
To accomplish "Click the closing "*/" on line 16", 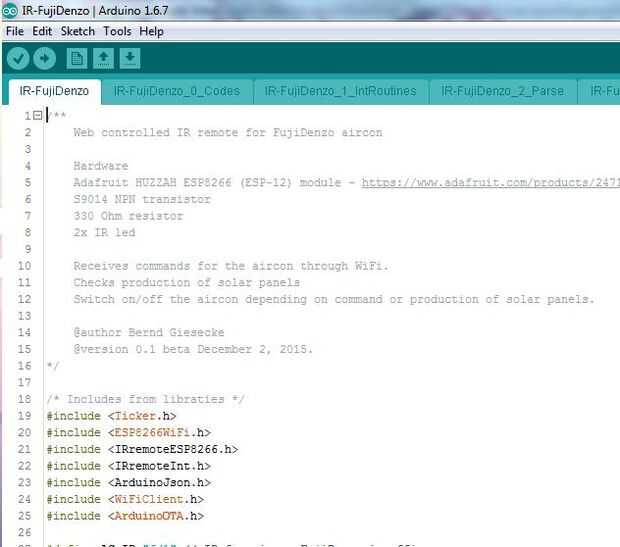I will tap(53, 366).
